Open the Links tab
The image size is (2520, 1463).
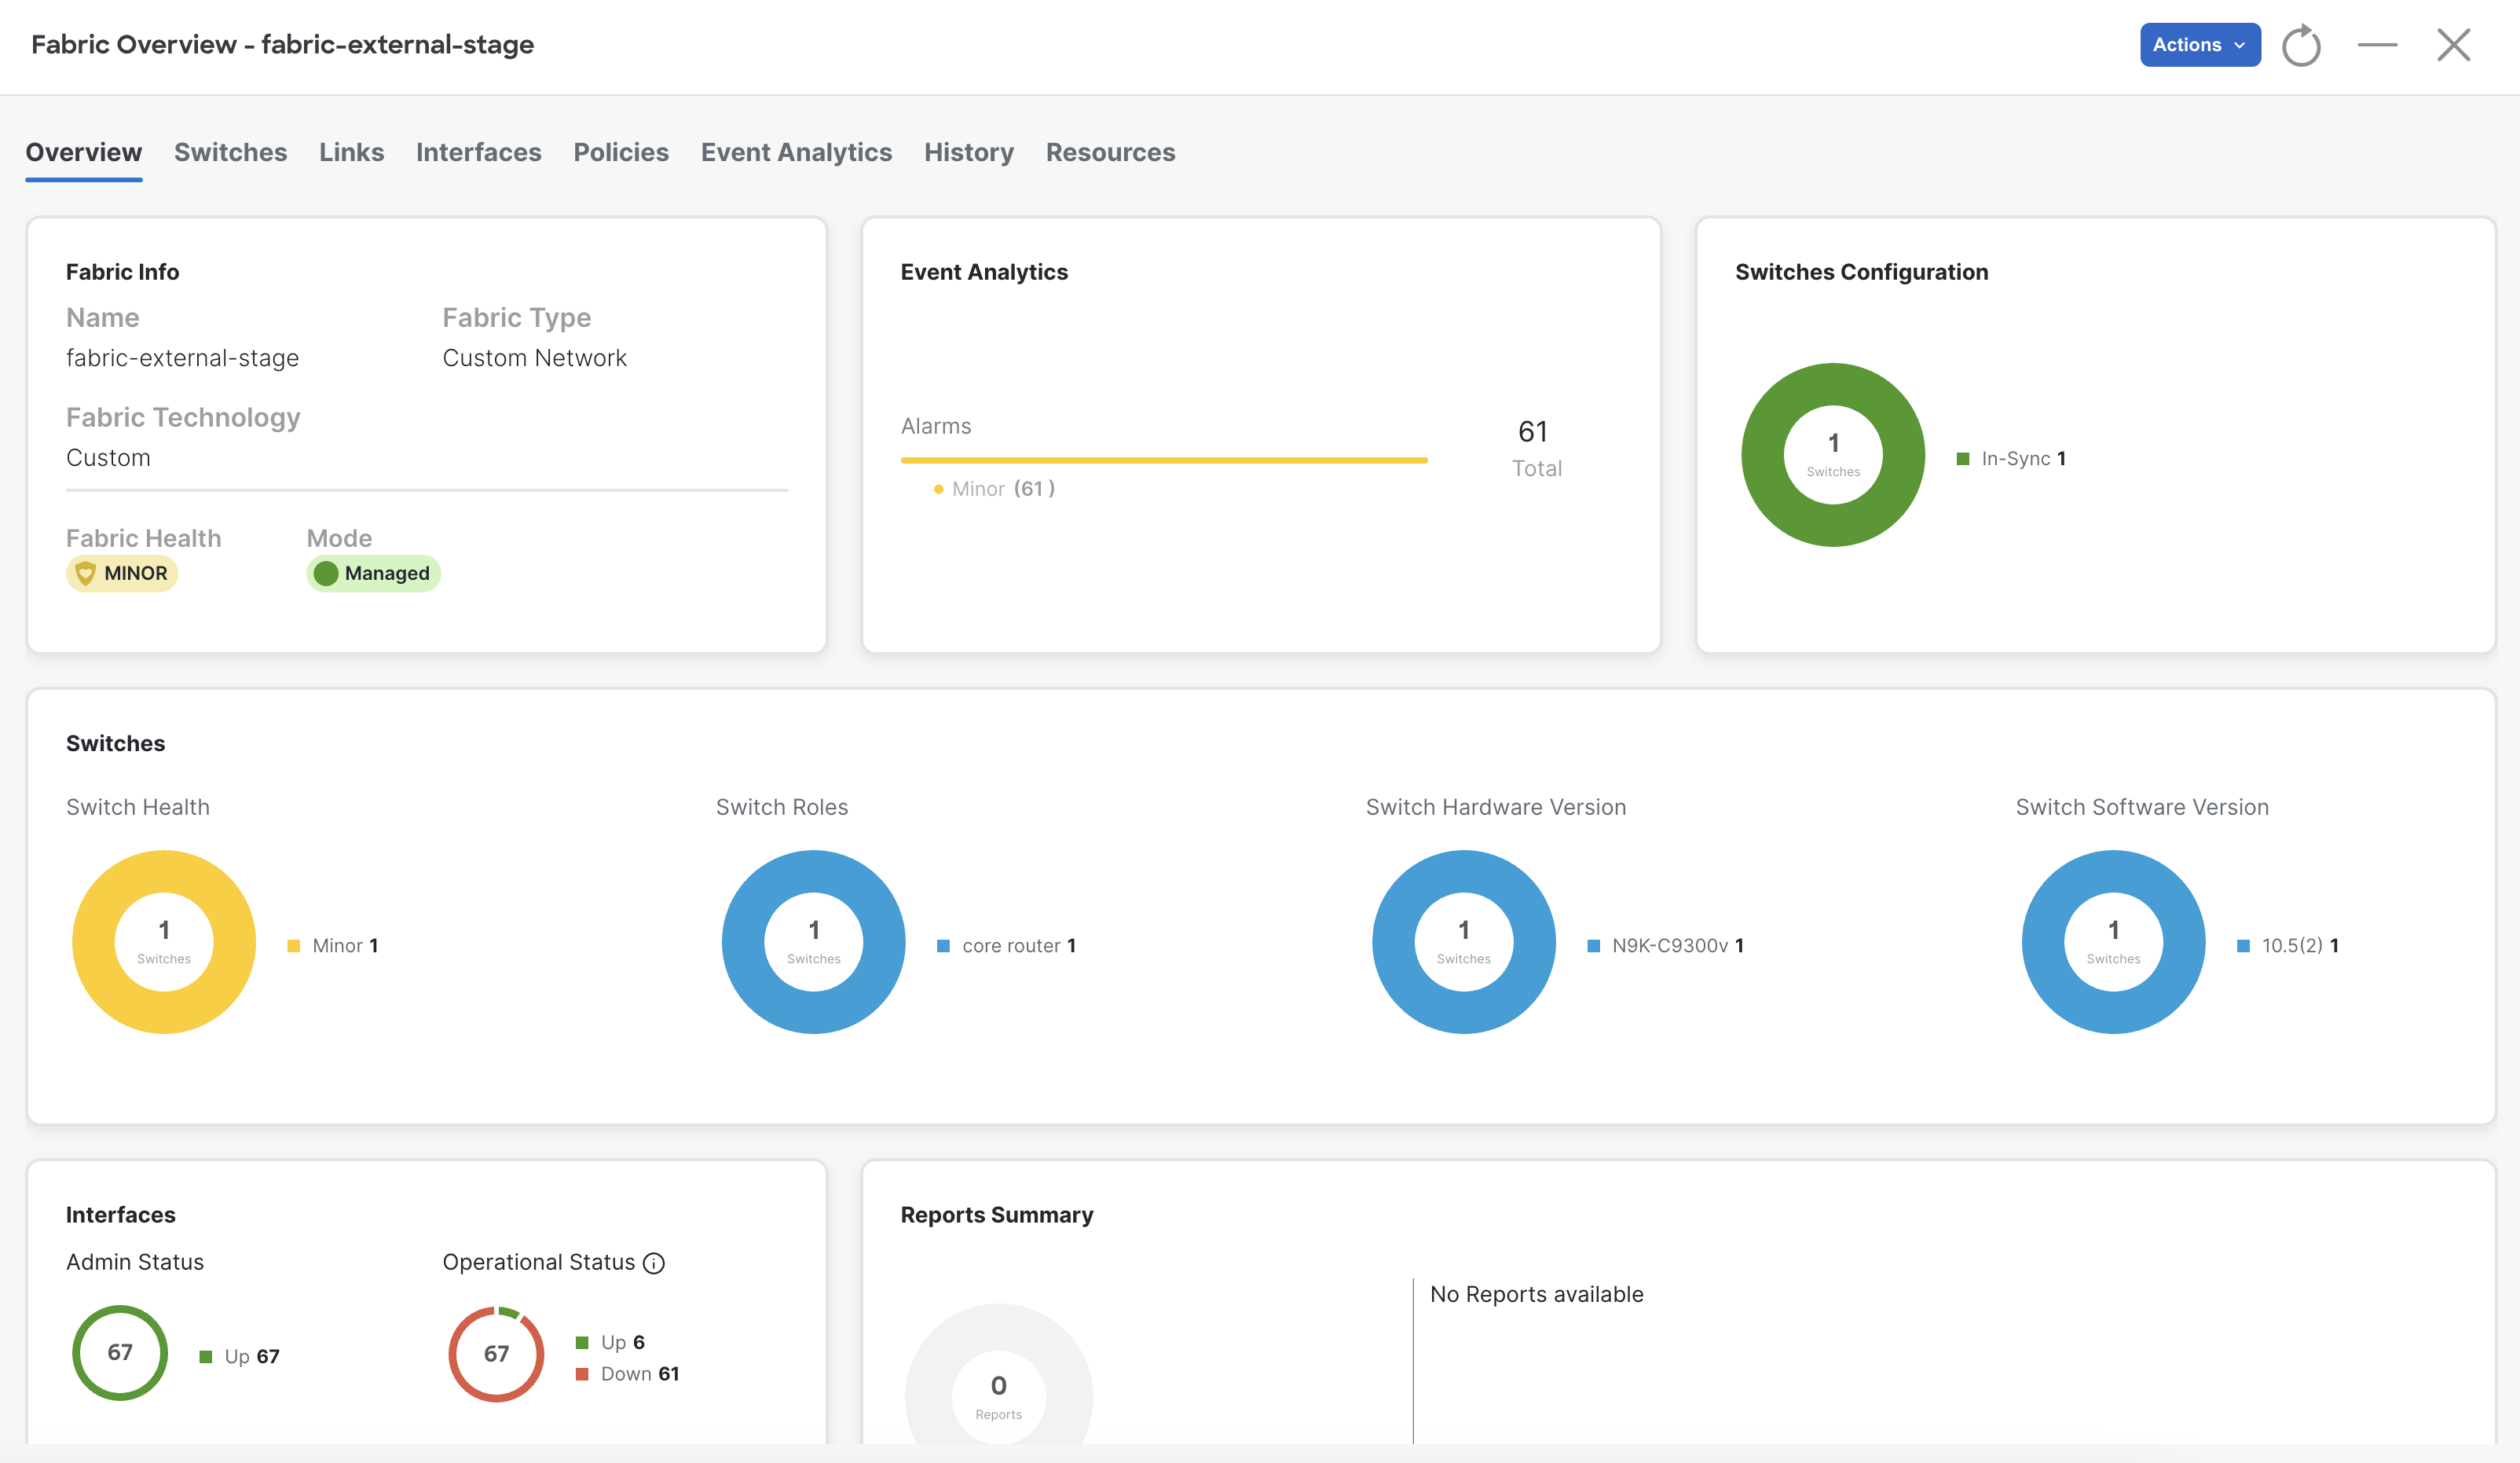351,152
